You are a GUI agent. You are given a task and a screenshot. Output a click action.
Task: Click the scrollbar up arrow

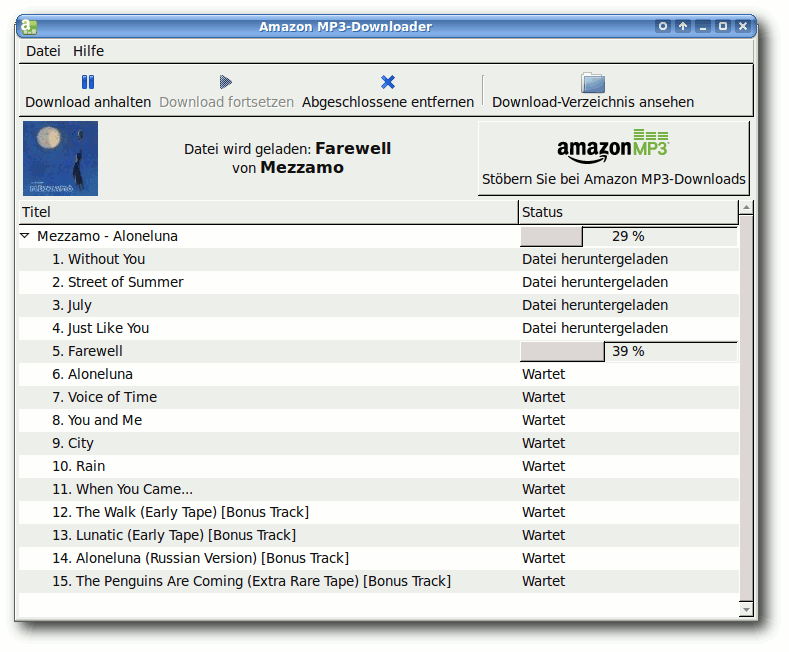pos(746,207)
